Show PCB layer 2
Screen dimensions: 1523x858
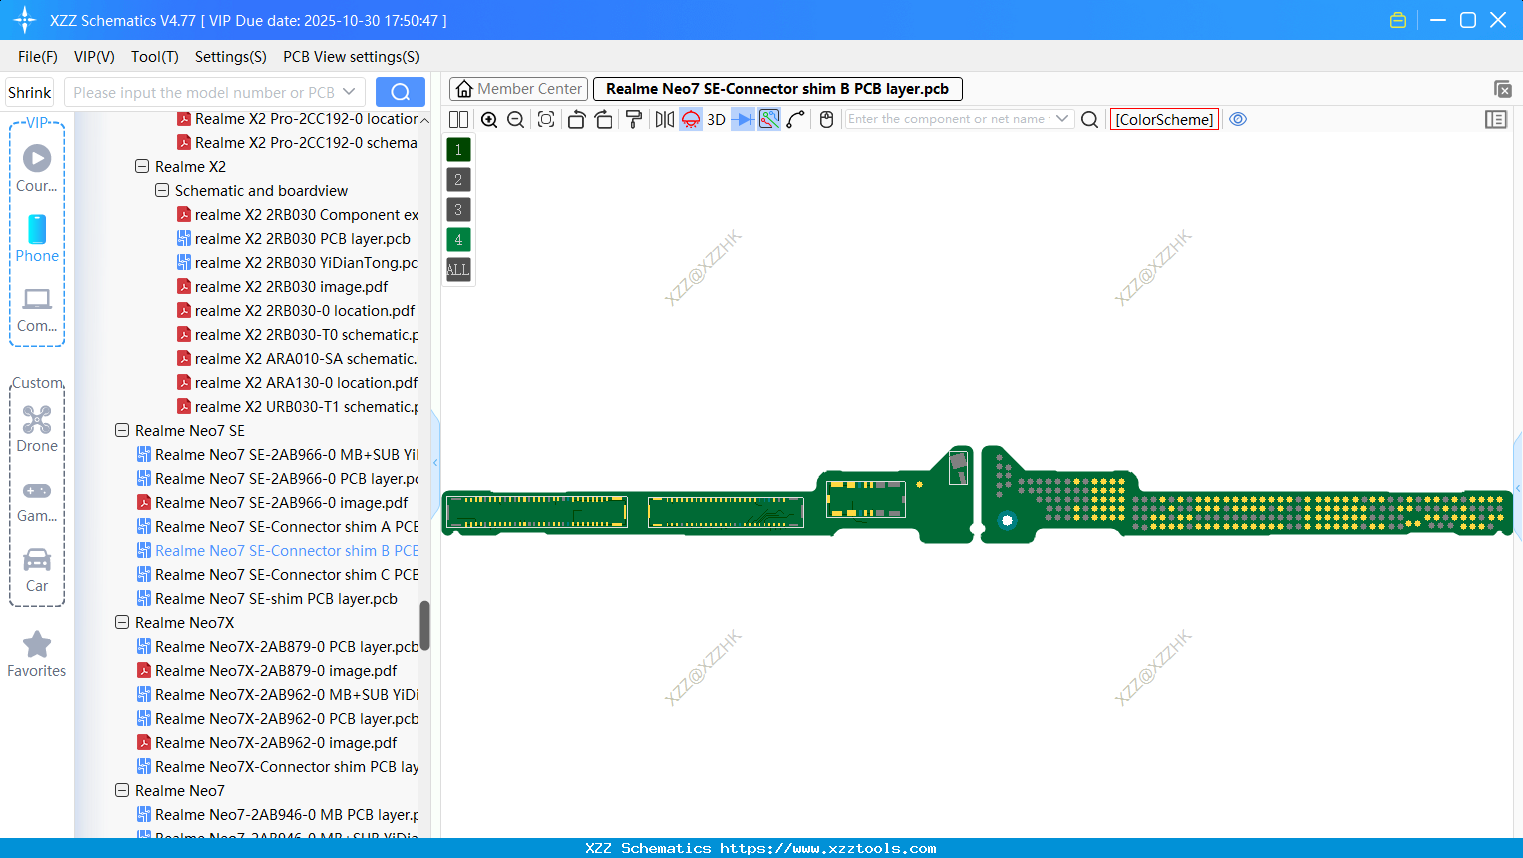click(458, 180)
